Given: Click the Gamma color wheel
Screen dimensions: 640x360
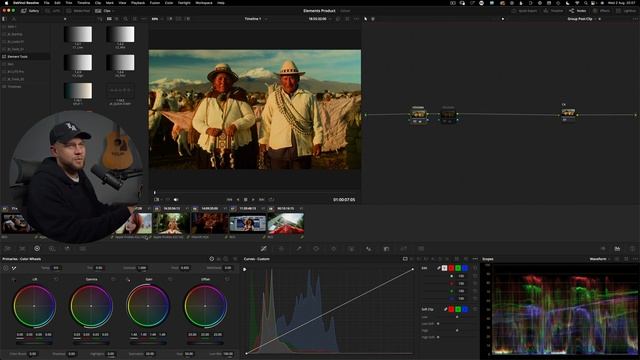Looking at the screenshot, I should (x=91, y=306).
